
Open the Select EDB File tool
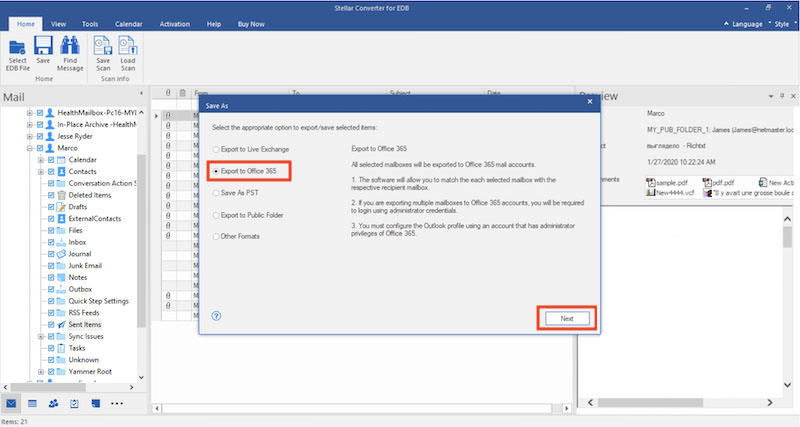[17, 54]
